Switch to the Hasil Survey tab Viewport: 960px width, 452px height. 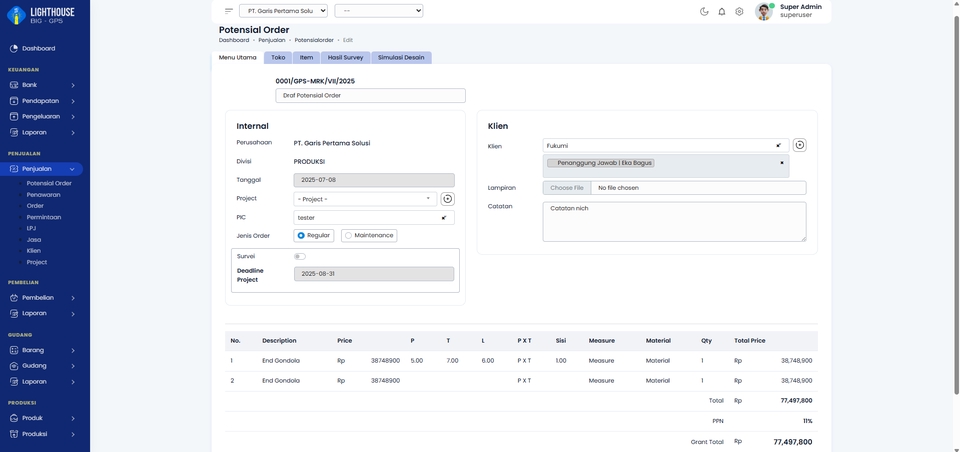pyautogui.click(x=345, y=58)
